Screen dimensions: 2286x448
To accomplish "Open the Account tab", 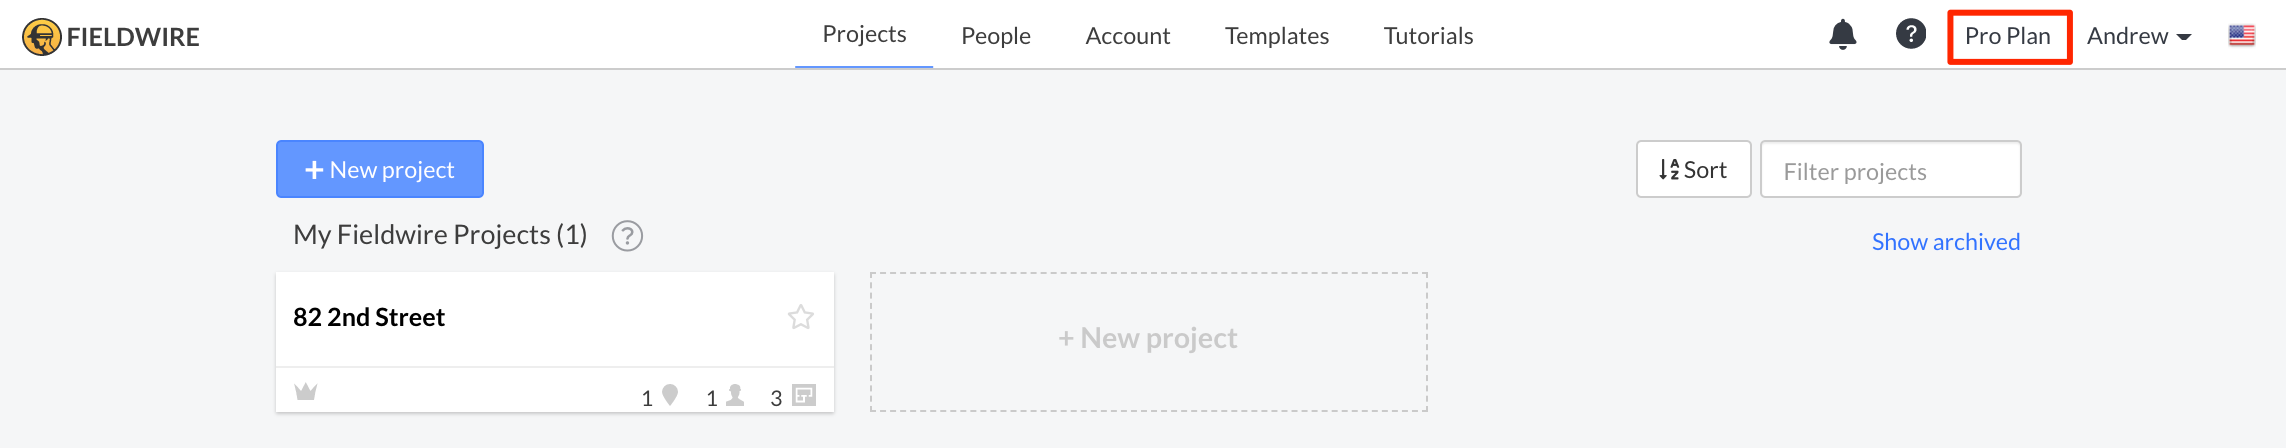I will (x=1128, y=36).
